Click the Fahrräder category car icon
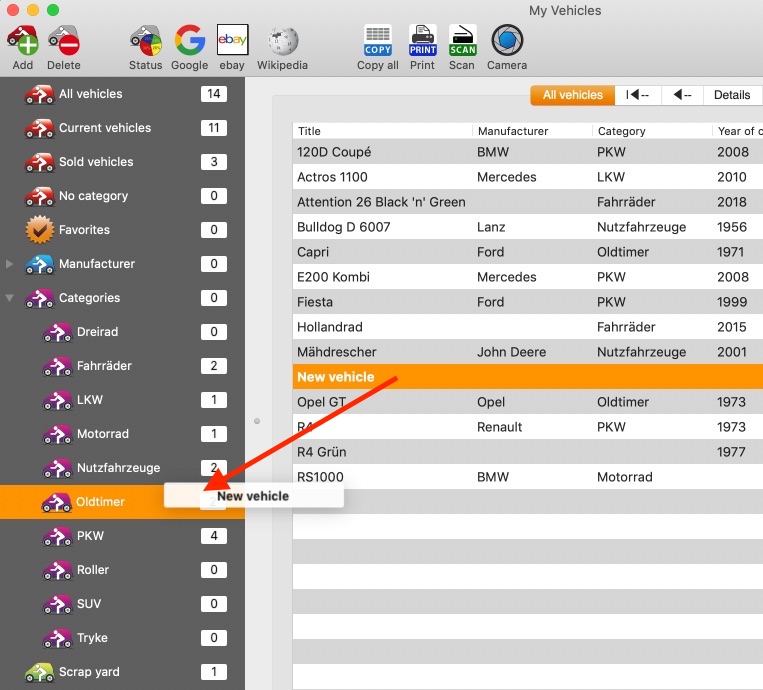763x690 pixels. click(x=57, y=366)
